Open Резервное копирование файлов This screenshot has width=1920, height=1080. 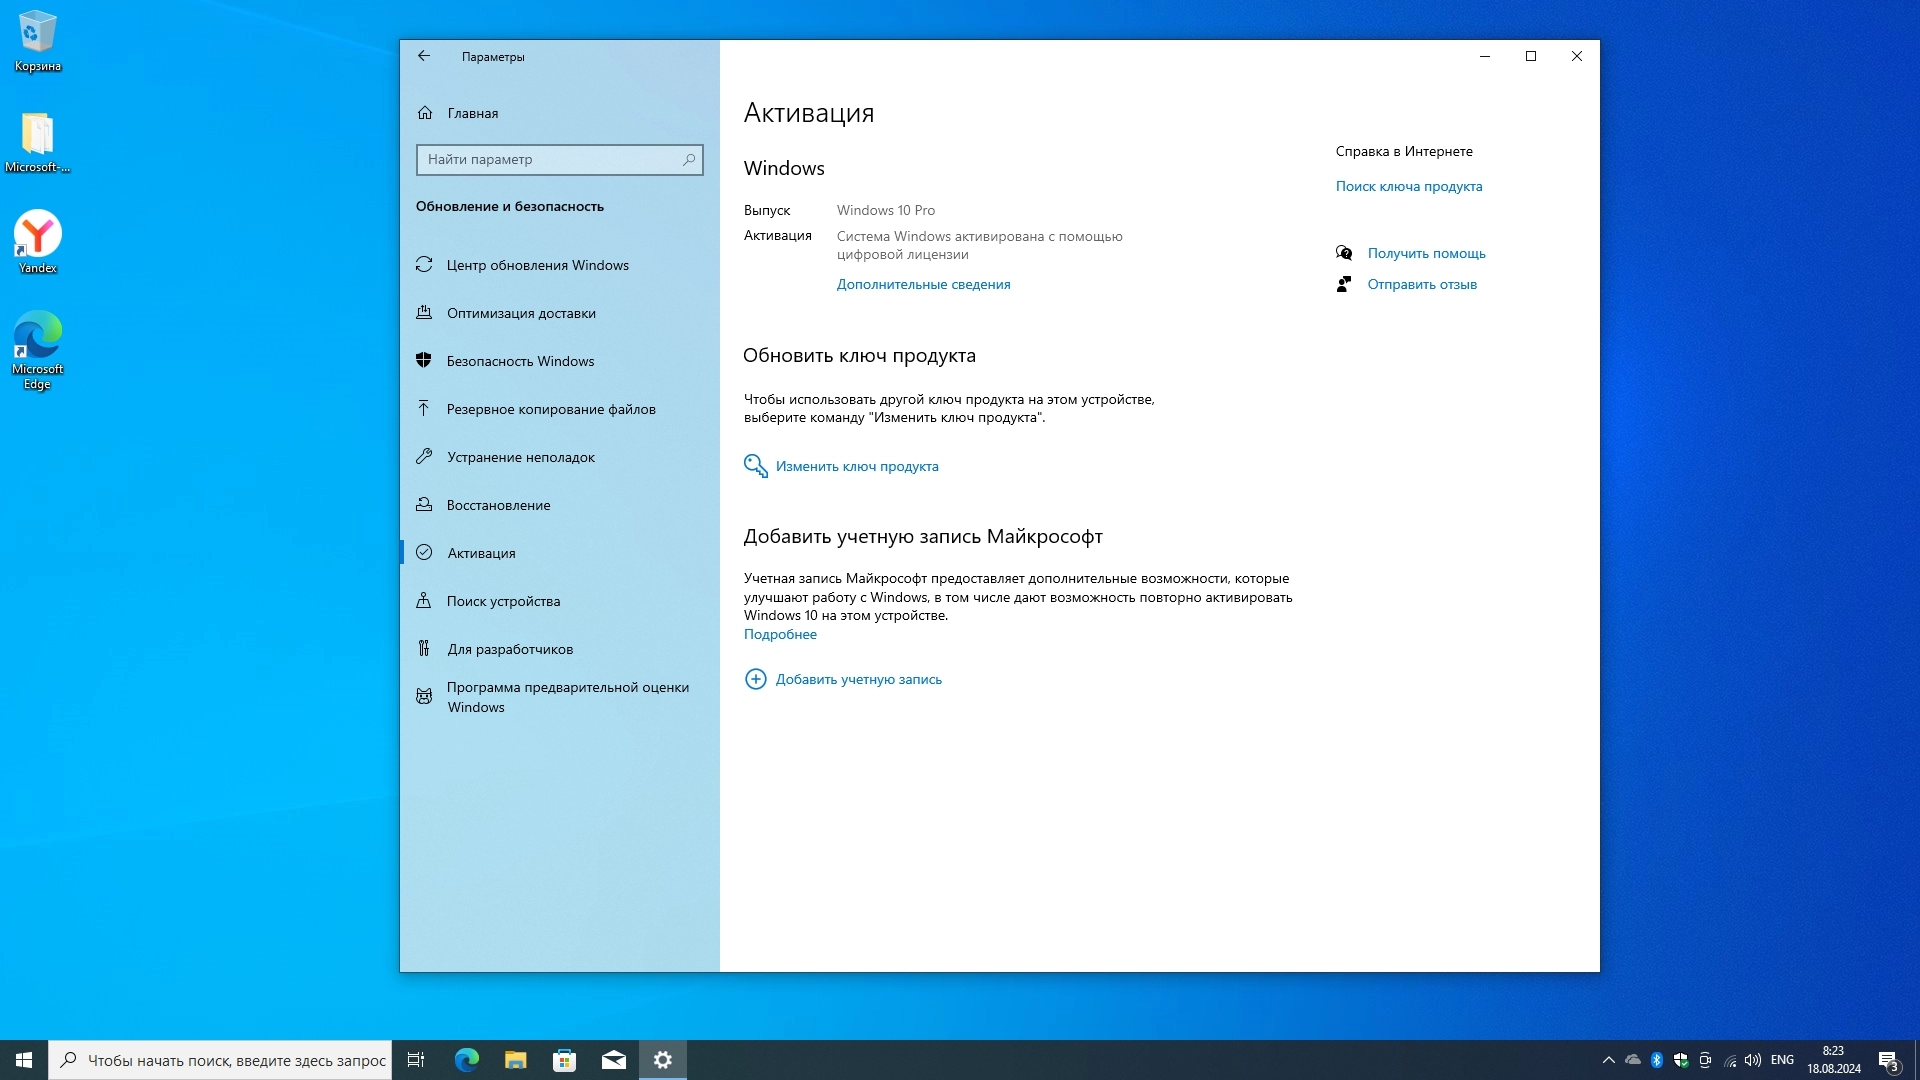coord(551,409)
